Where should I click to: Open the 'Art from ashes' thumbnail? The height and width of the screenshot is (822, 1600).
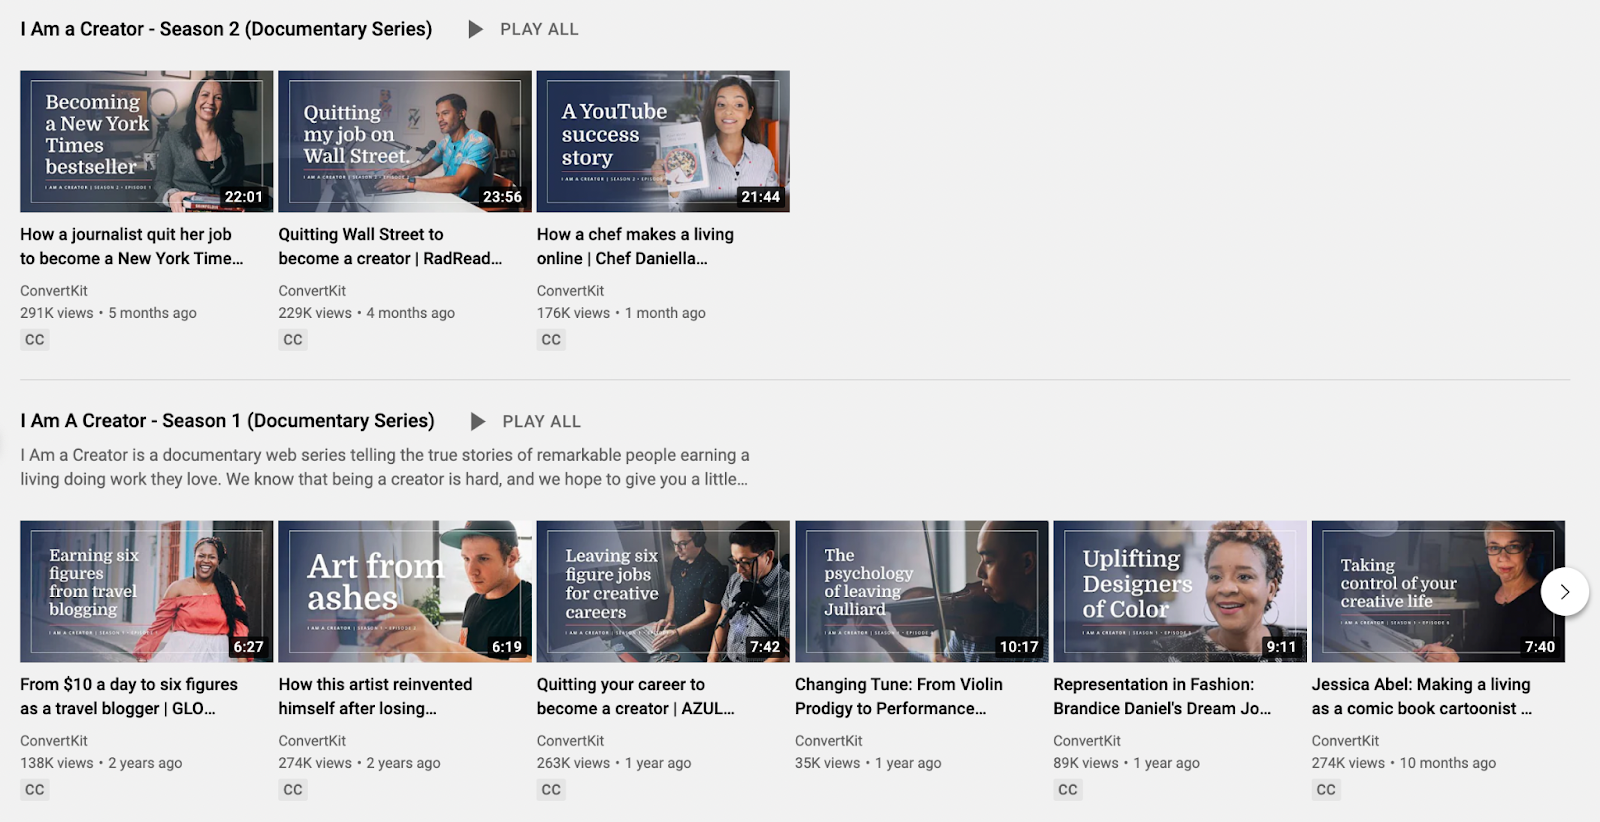tap(405, 591)
